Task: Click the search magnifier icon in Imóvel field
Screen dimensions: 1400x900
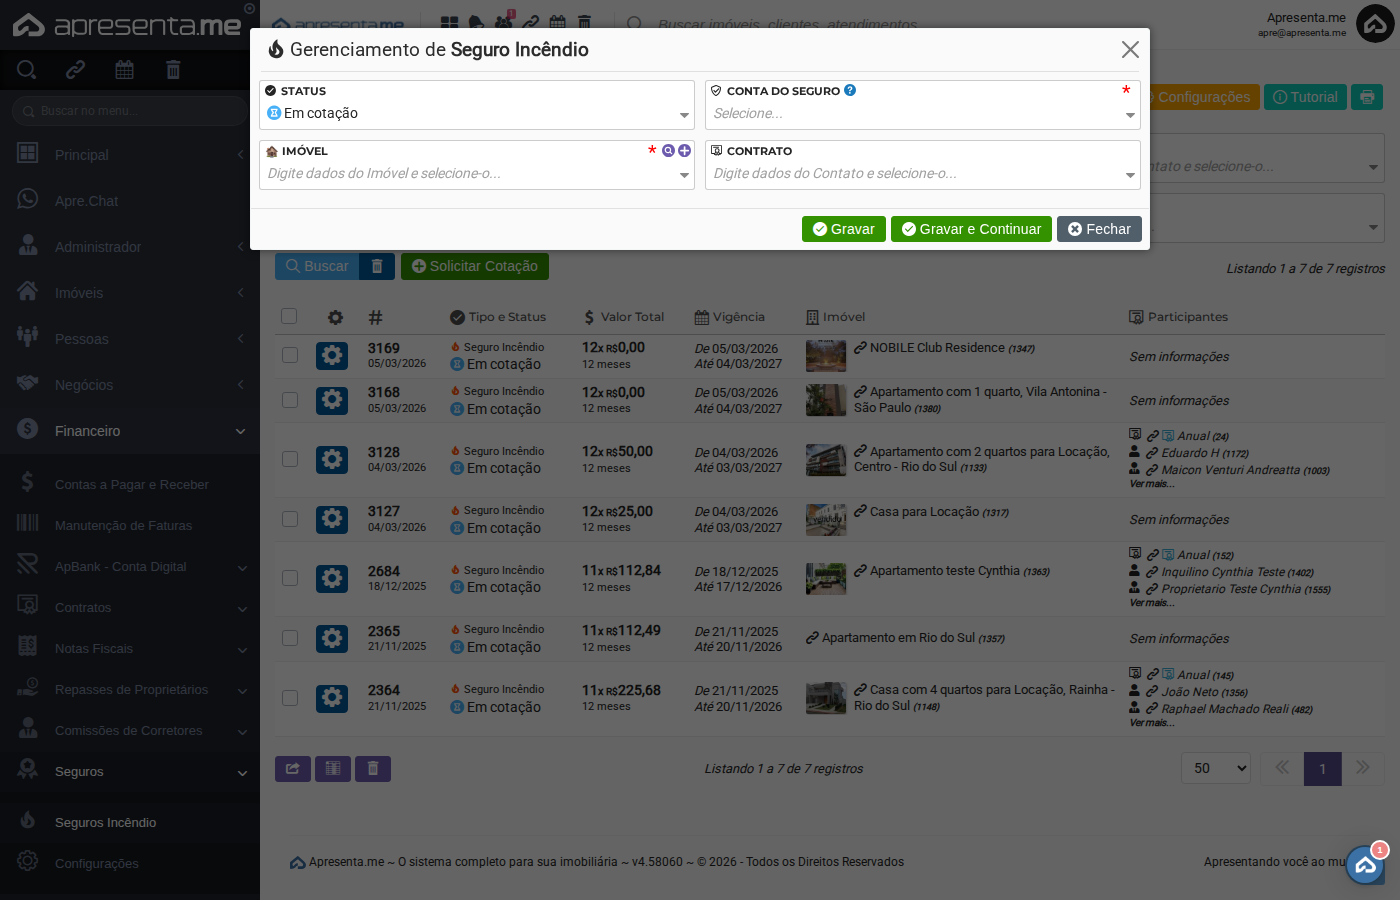Action: tap(668, 151)
